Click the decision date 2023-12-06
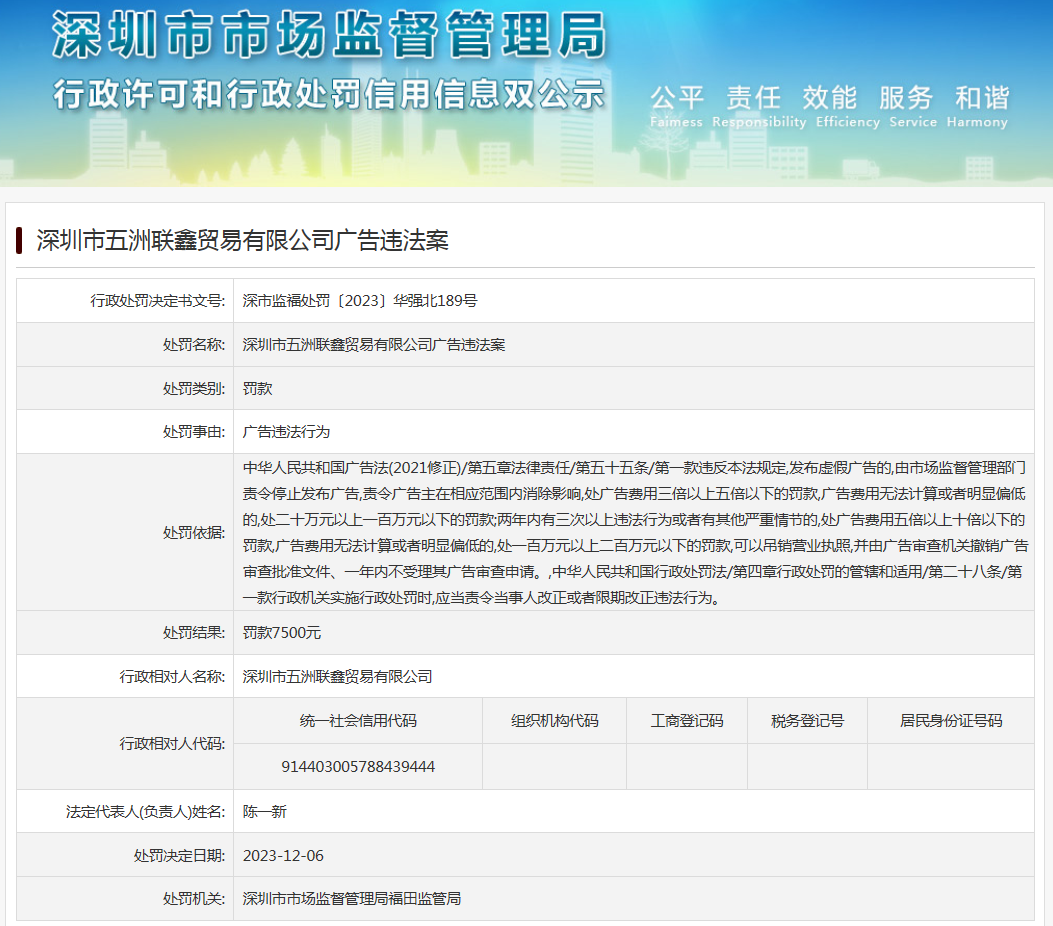Image resolution: width=1053 pixels, height=926 pixels. point(283,855)
